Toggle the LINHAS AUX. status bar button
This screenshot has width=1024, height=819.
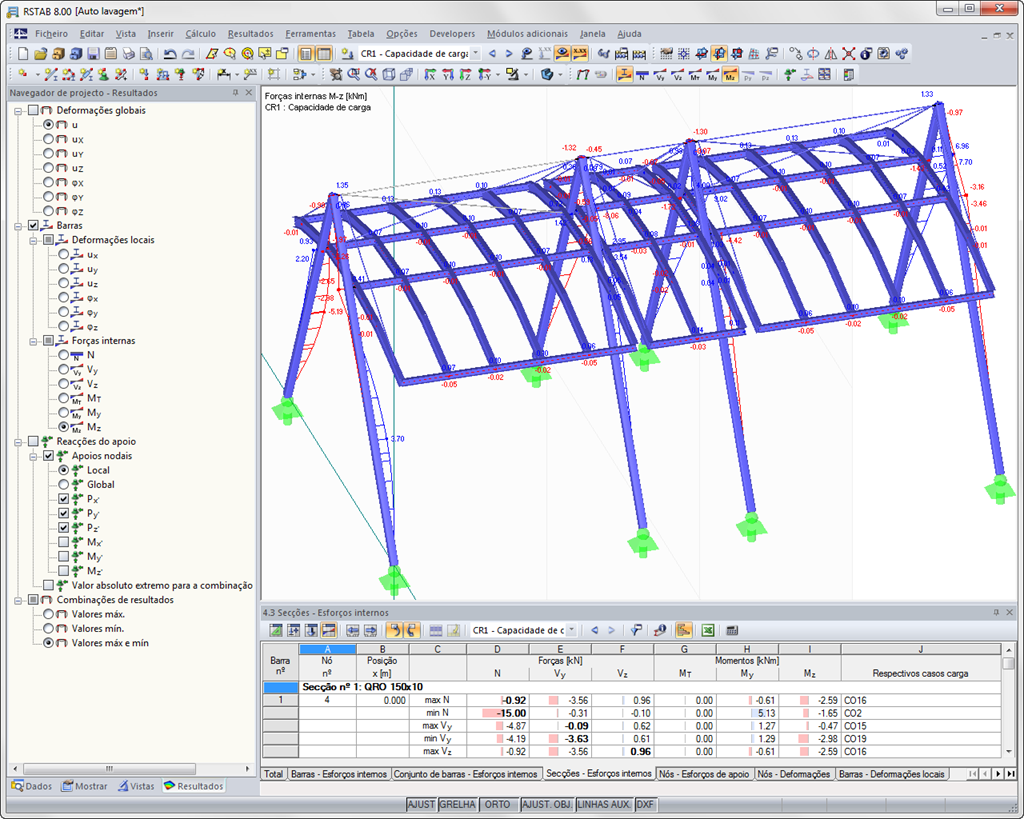tap(604, 805)
